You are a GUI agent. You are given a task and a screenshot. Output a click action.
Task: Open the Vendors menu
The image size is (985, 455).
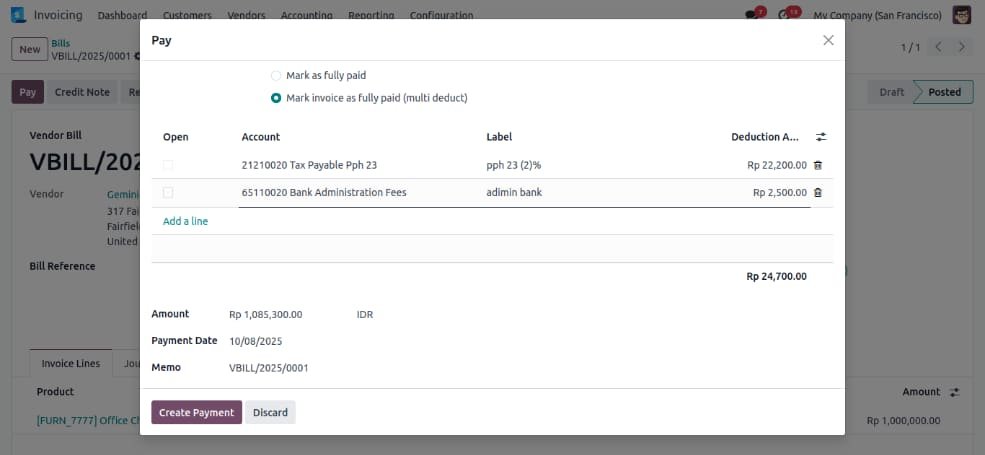[x=246, y=15]
